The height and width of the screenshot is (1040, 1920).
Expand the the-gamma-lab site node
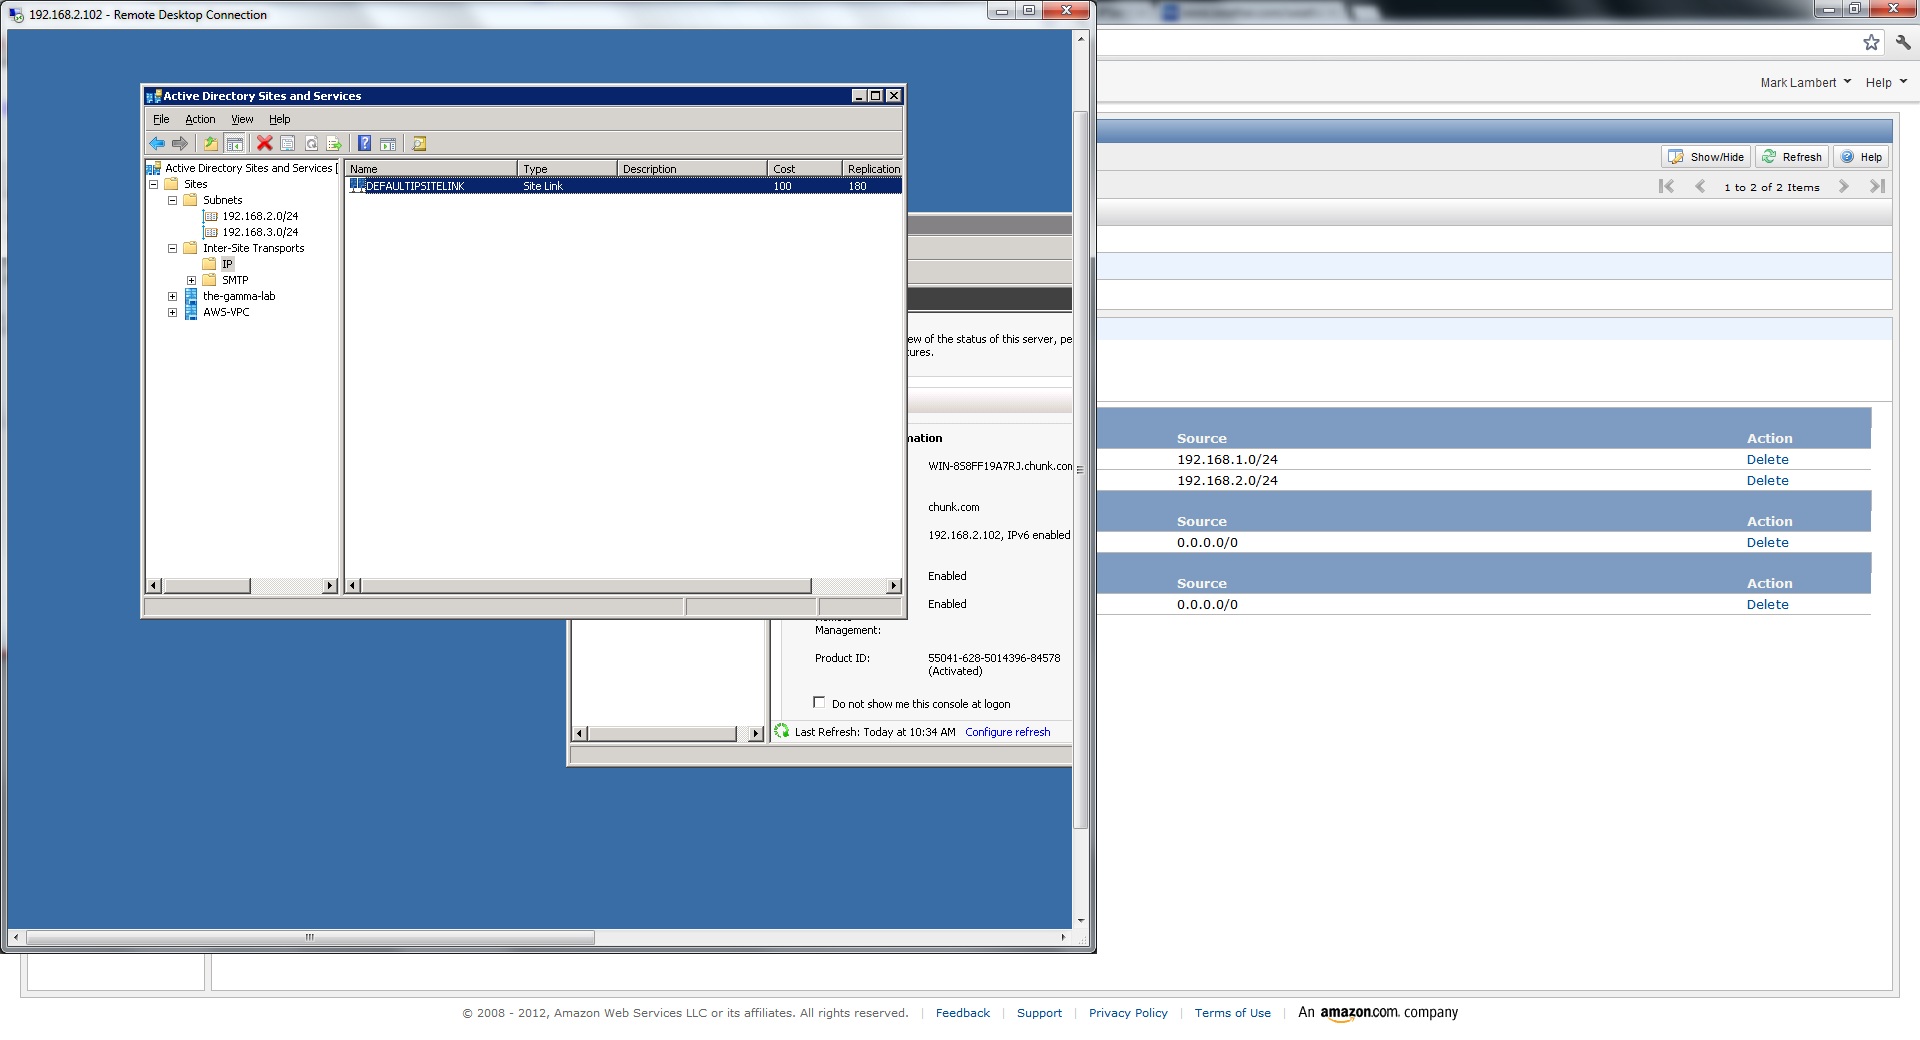[173, 297]
